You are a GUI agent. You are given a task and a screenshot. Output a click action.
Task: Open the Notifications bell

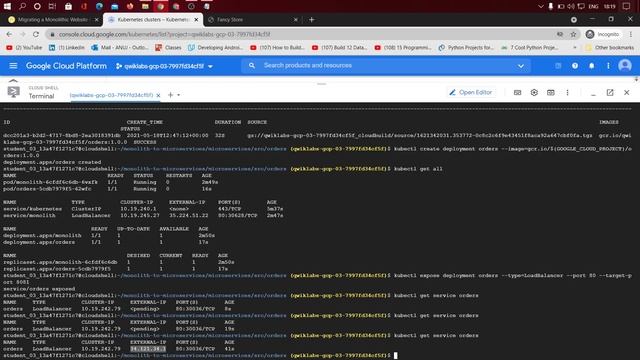click(591, 66)
